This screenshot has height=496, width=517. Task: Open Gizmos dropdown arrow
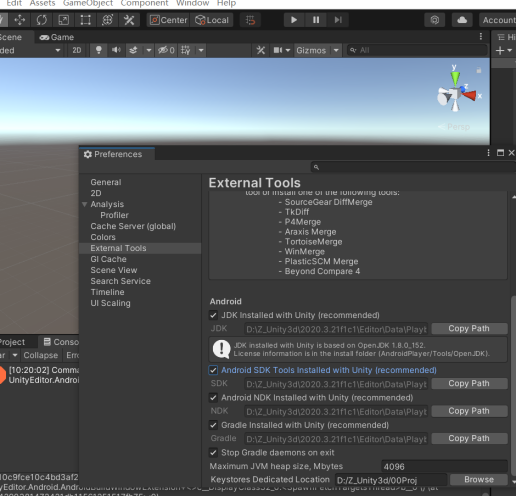[x=336, y=50]
